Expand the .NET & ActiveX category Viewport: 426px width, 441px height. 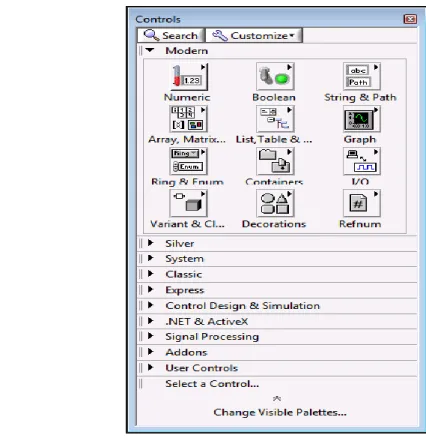[151, 321]
